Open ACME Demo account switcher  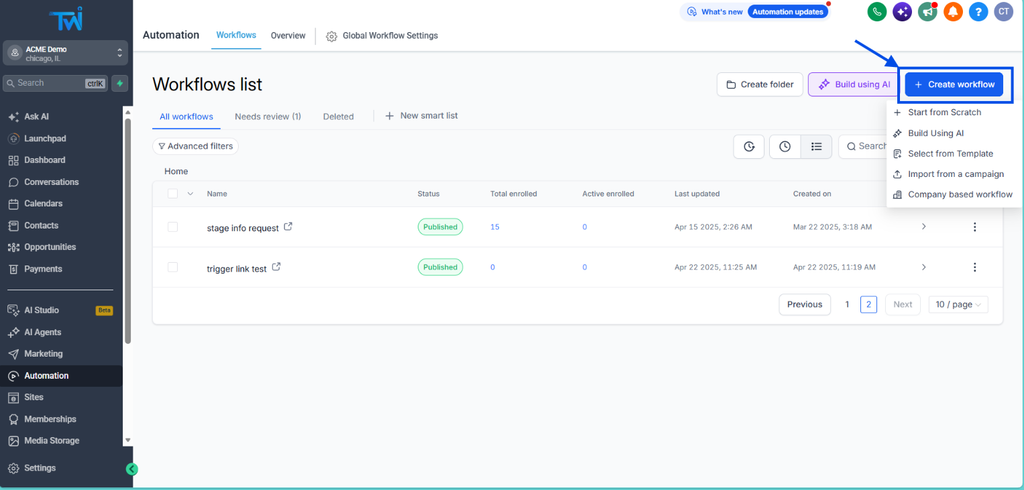click(66, 54)
